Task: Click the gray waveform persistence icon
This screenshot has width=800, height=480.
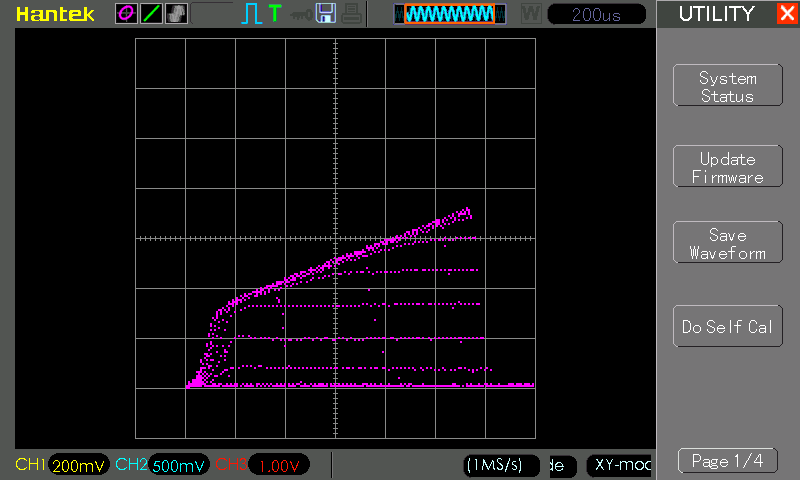Action: (x=177, y=14)
